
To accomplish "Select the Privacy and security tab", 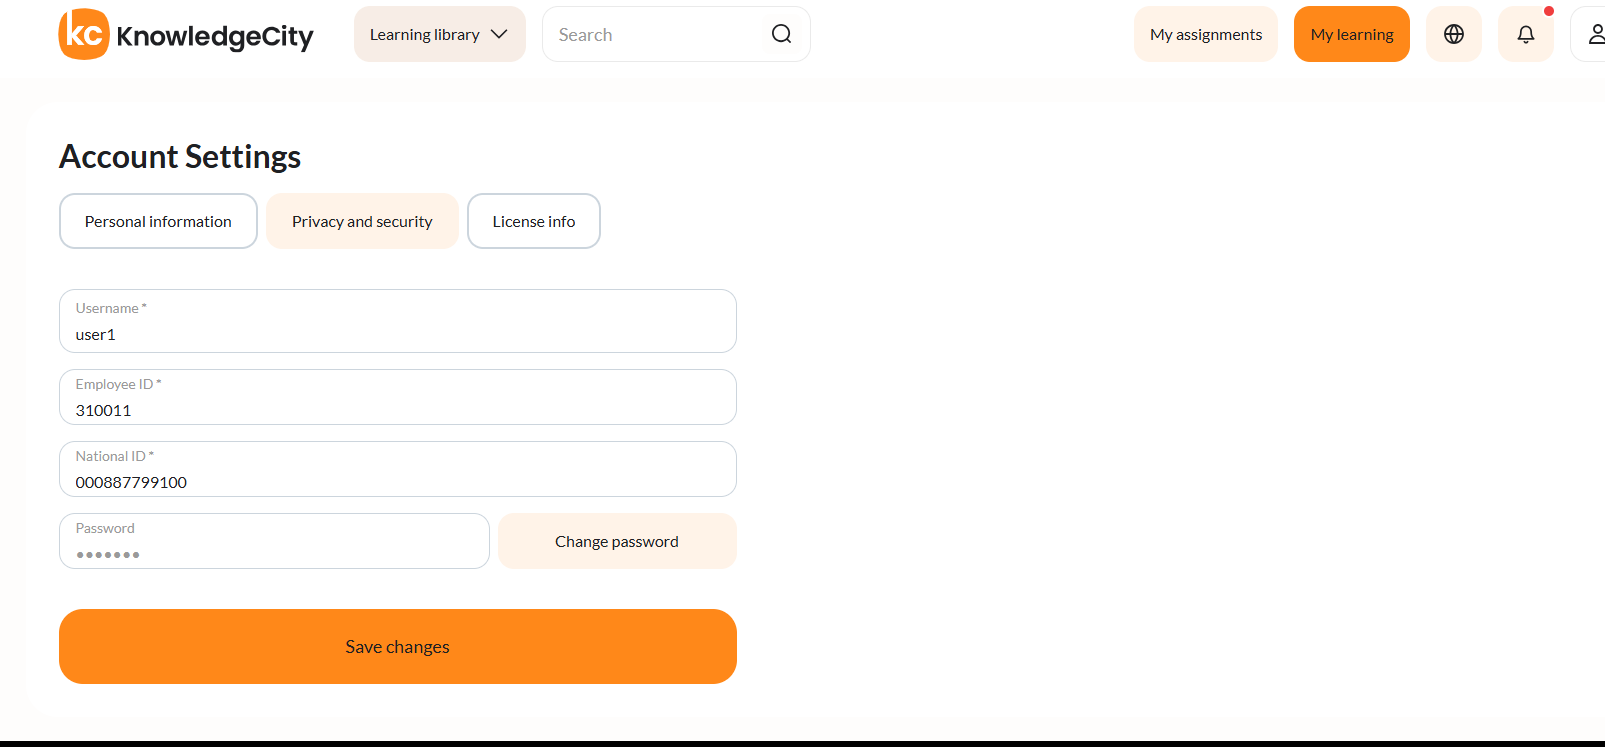I will [x=362, y=221].
